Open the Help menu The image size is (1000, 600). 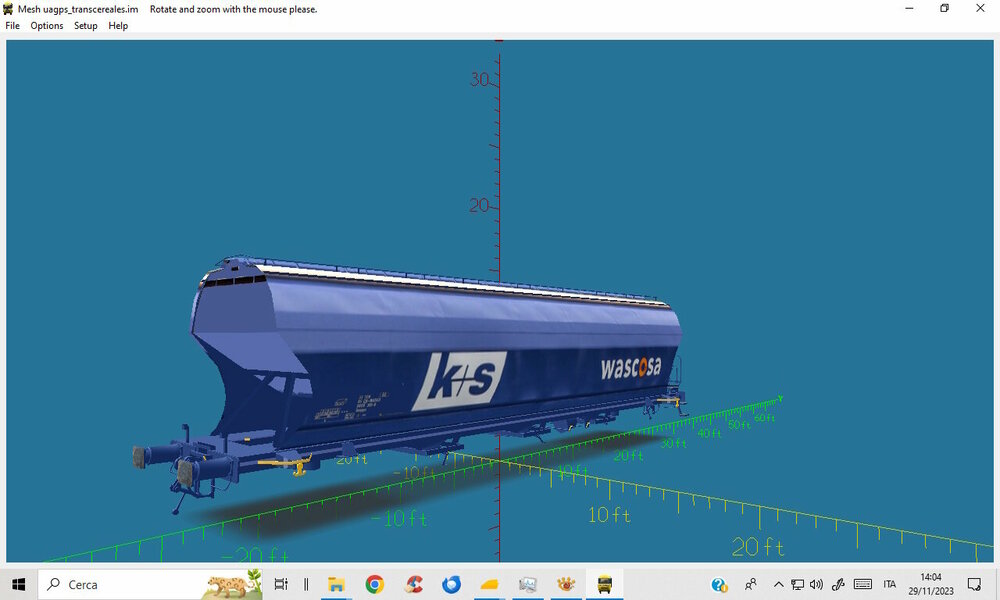click(118, 26)
